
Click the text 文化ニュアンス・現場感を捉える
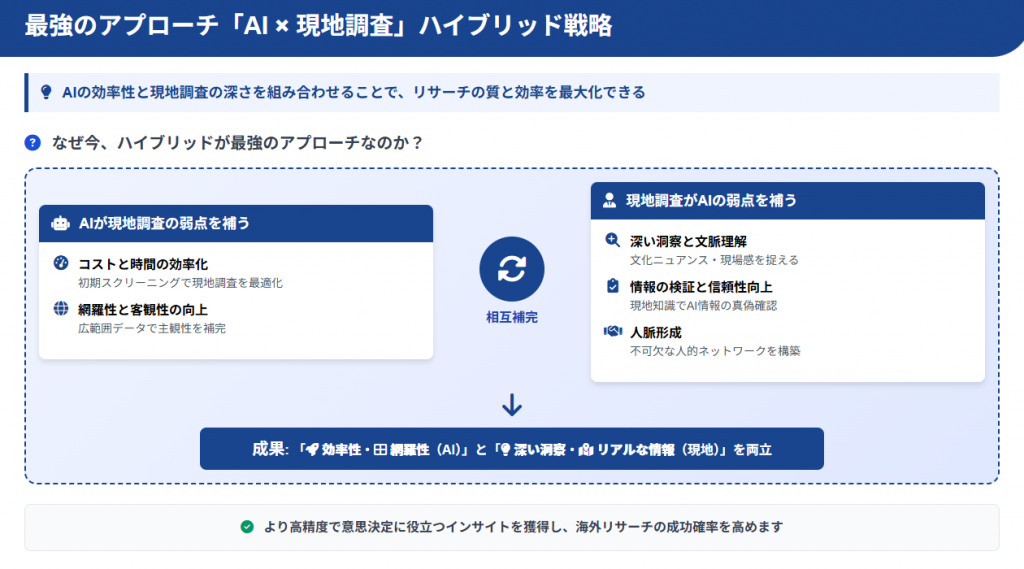pyautogui.click(x=714, y=260)
